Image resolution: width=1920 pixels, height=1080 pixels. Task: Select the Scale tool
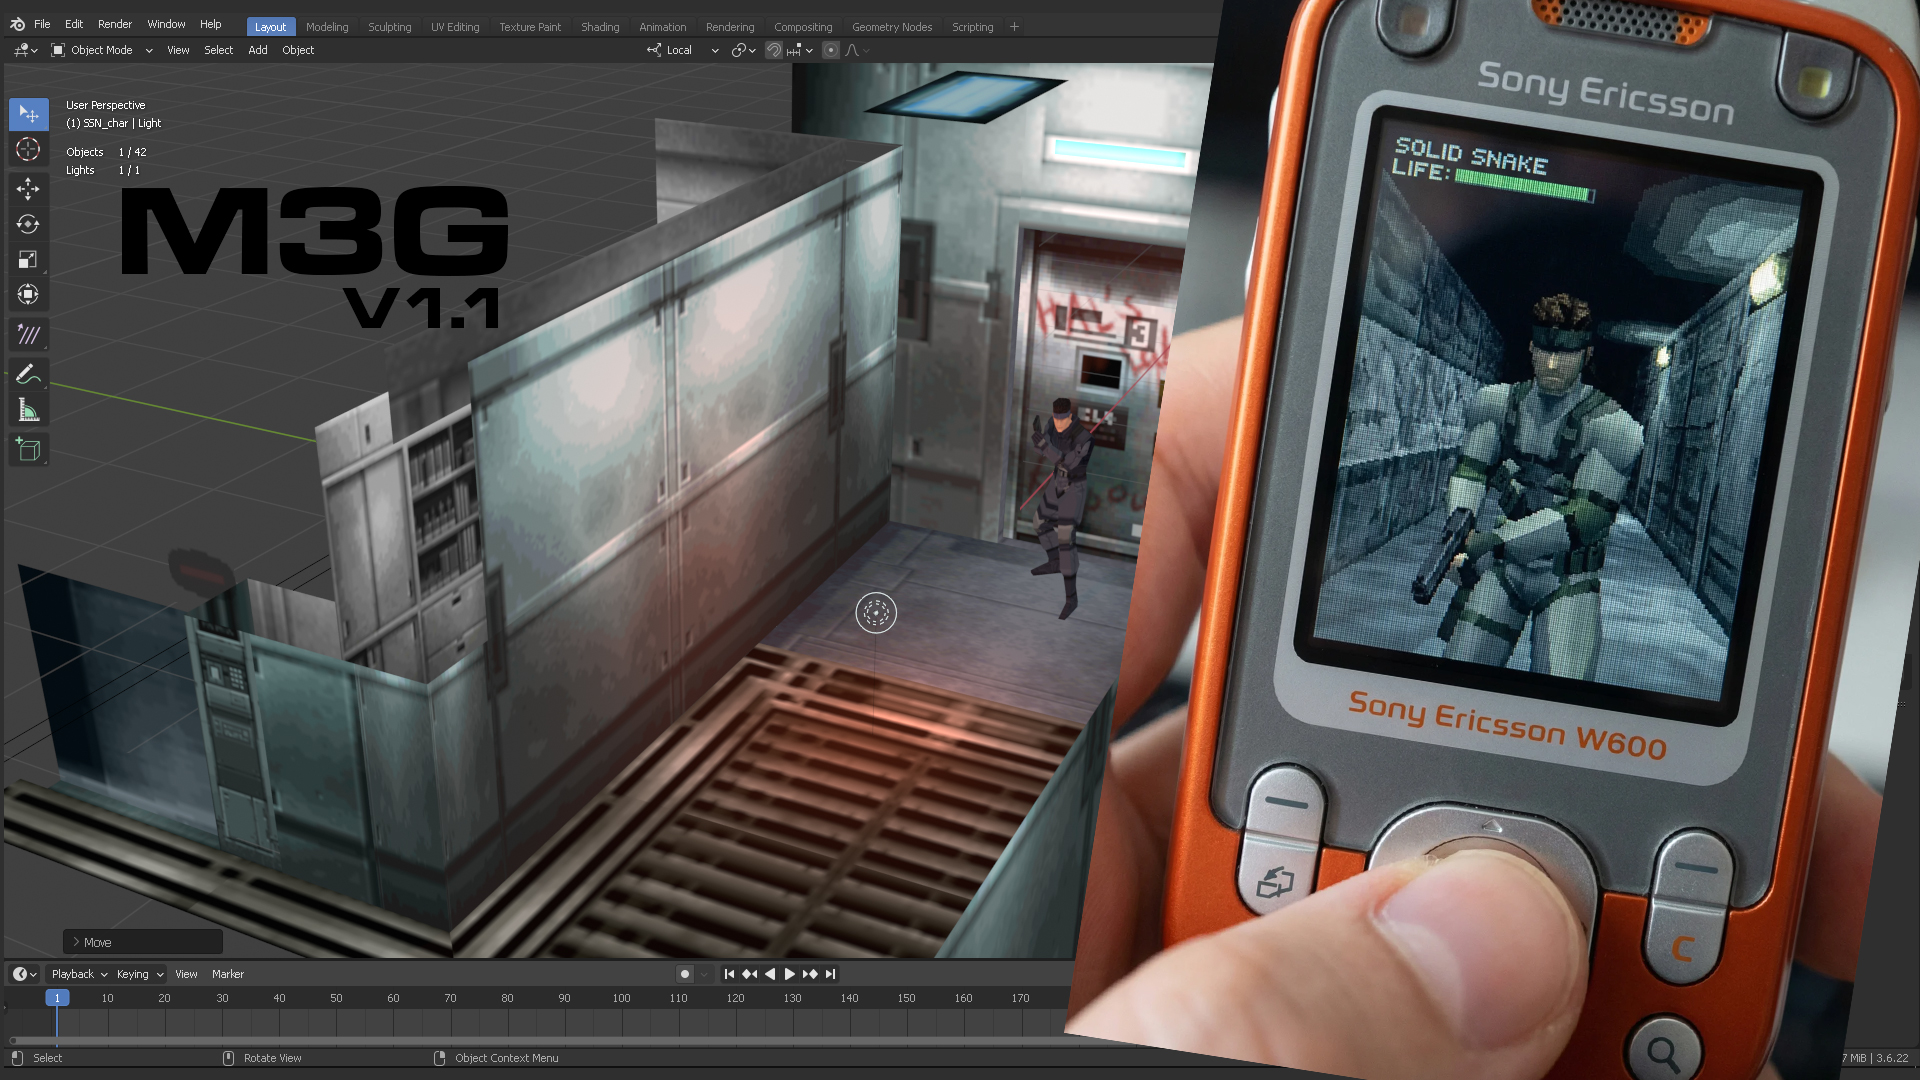(28, 259)
